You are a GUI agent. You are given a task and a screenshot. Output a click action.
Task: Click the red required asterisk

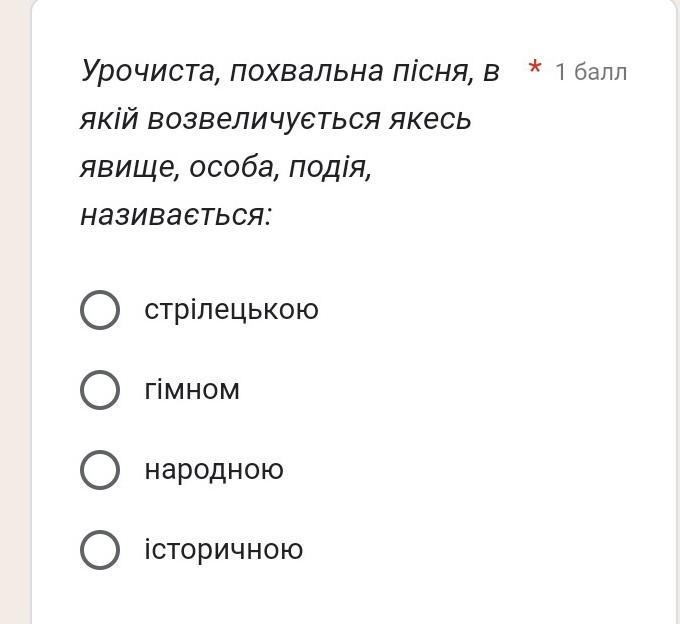pos(535,67)
